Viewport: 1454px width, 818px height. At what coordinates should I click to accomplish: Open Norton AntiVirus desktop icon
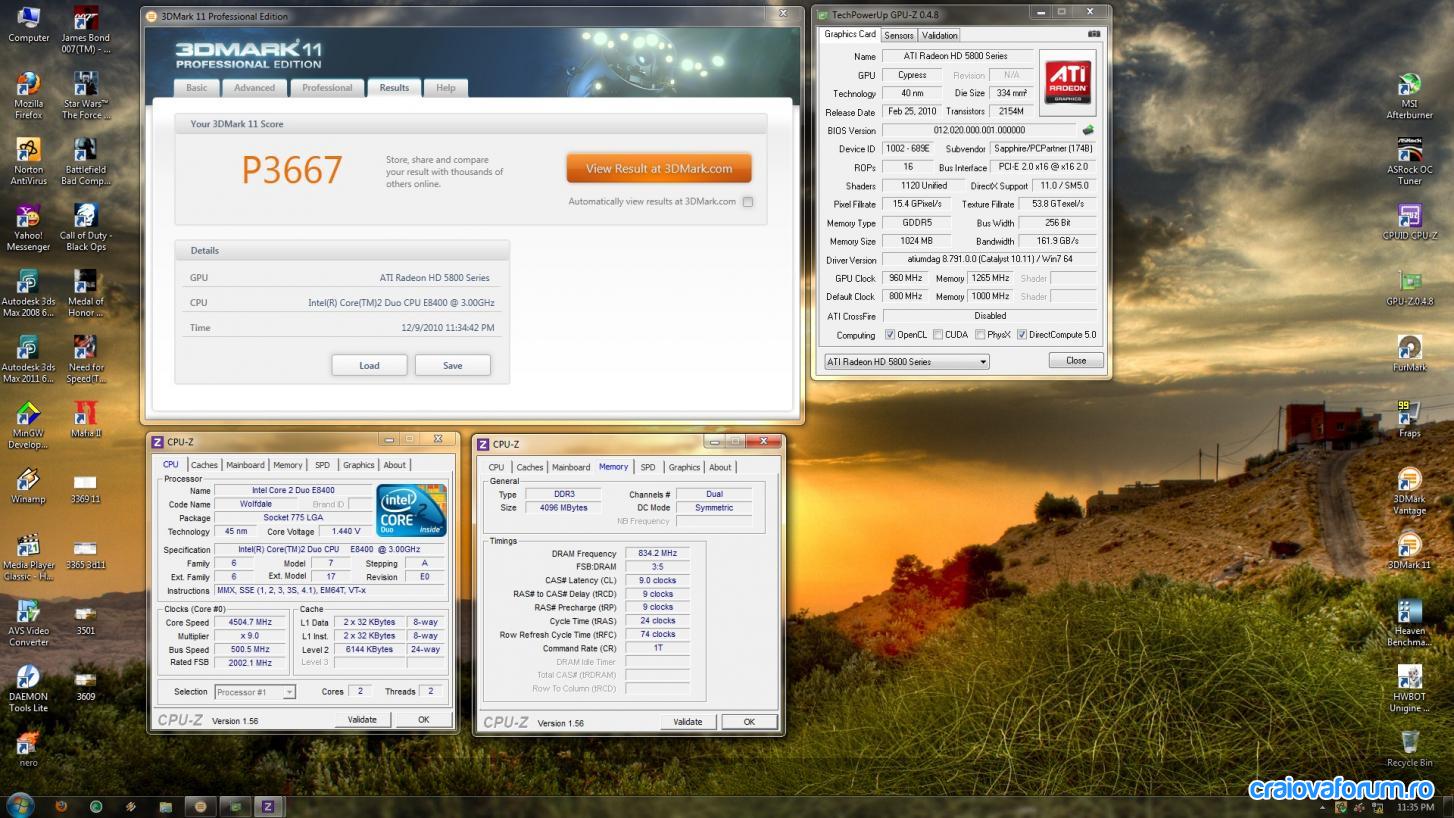[29, 162]
